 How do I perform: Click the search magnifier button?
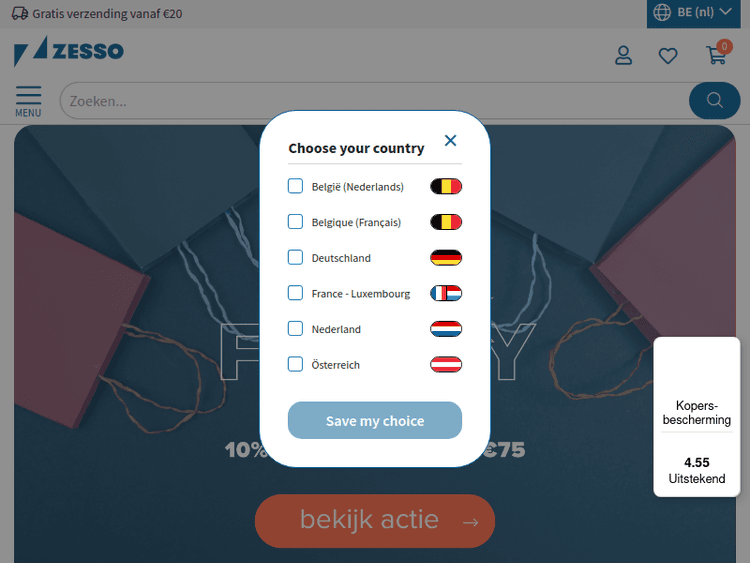point(715,100)
